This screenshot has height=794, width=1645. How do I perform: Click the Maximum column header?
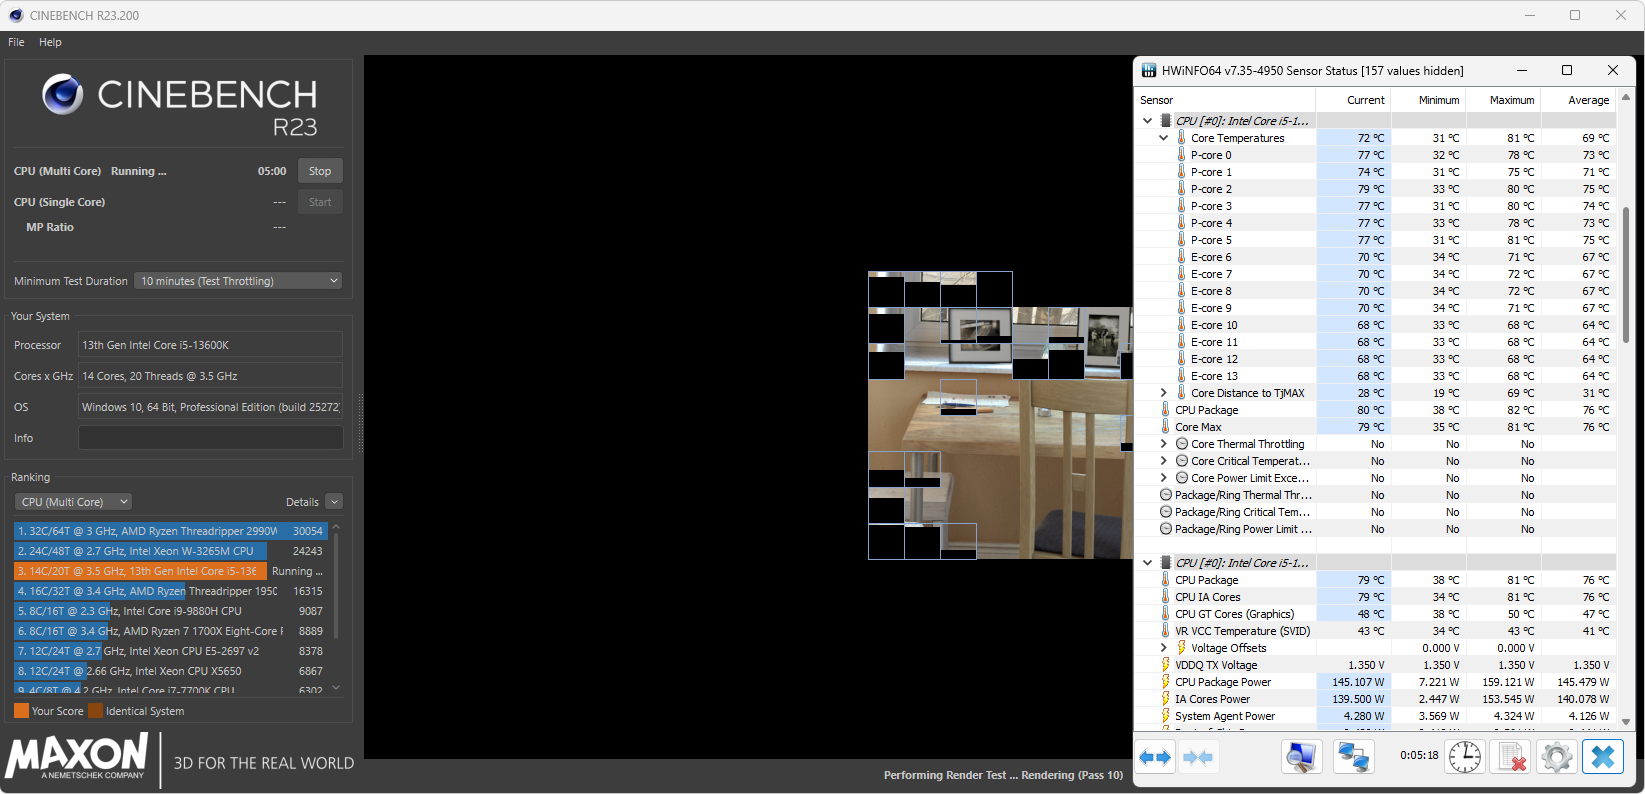tap(1504, 100)
